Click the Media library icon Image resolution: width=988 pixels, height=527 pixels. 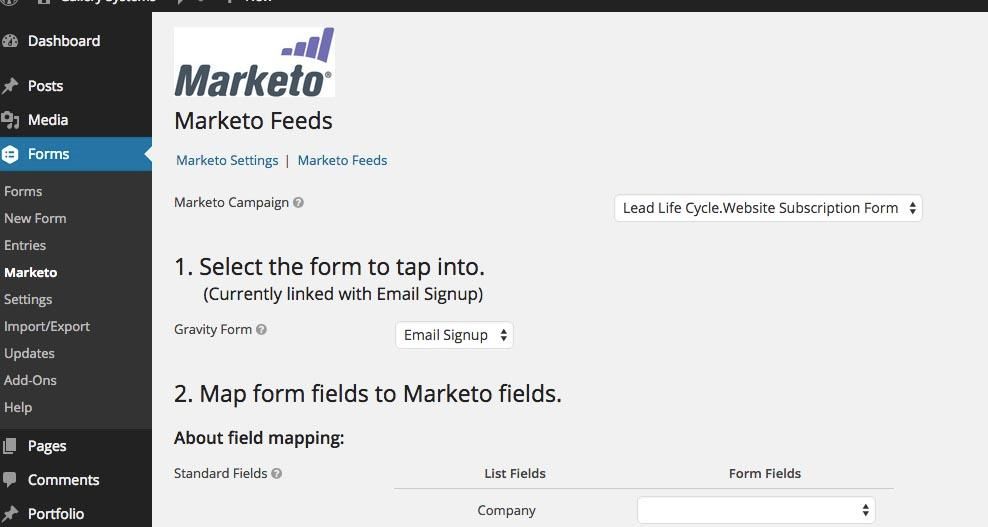[9, 120]
